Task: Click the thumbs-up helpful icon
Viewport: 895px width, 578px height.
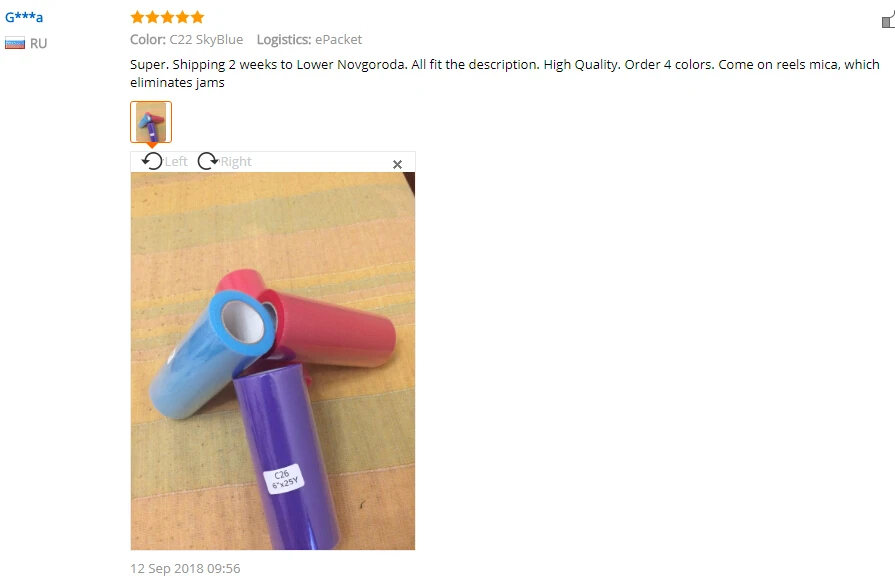Action: [x=888, y=20]
